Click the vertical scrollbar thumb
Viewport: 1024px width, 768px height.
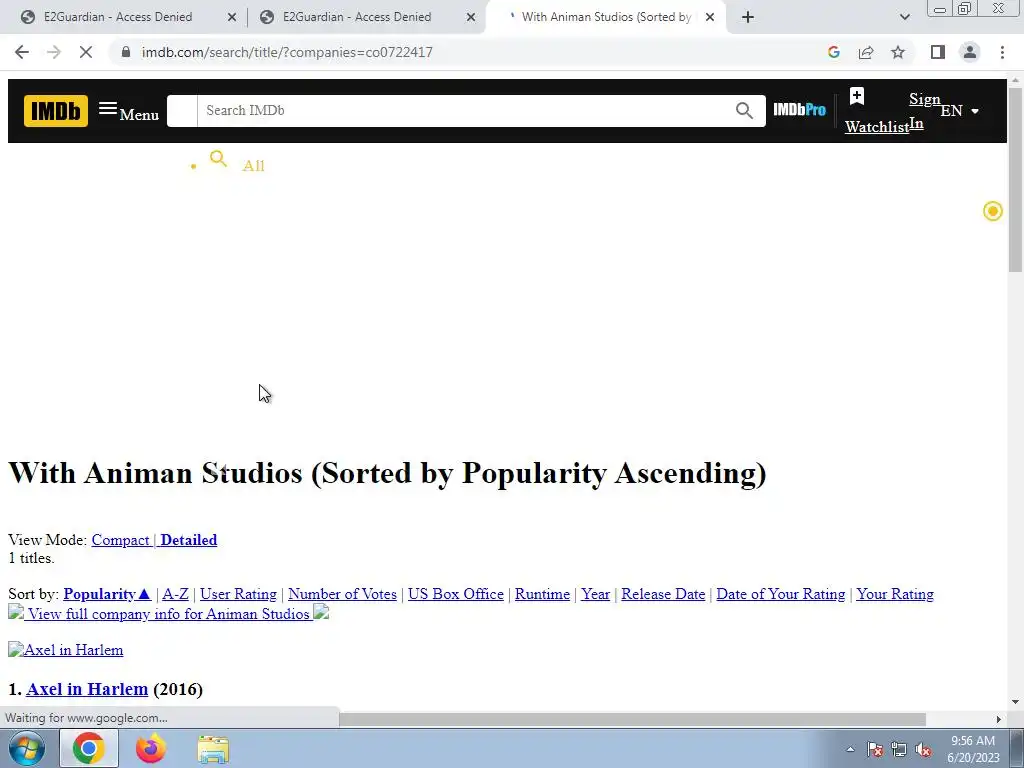click(1015, 180)
